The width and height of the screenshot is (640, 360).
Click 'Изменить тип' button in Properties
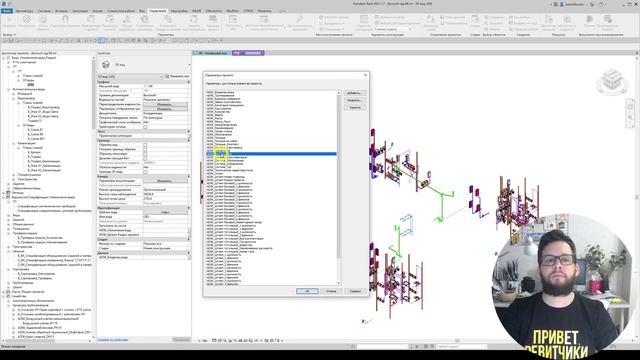coord(177,76)
